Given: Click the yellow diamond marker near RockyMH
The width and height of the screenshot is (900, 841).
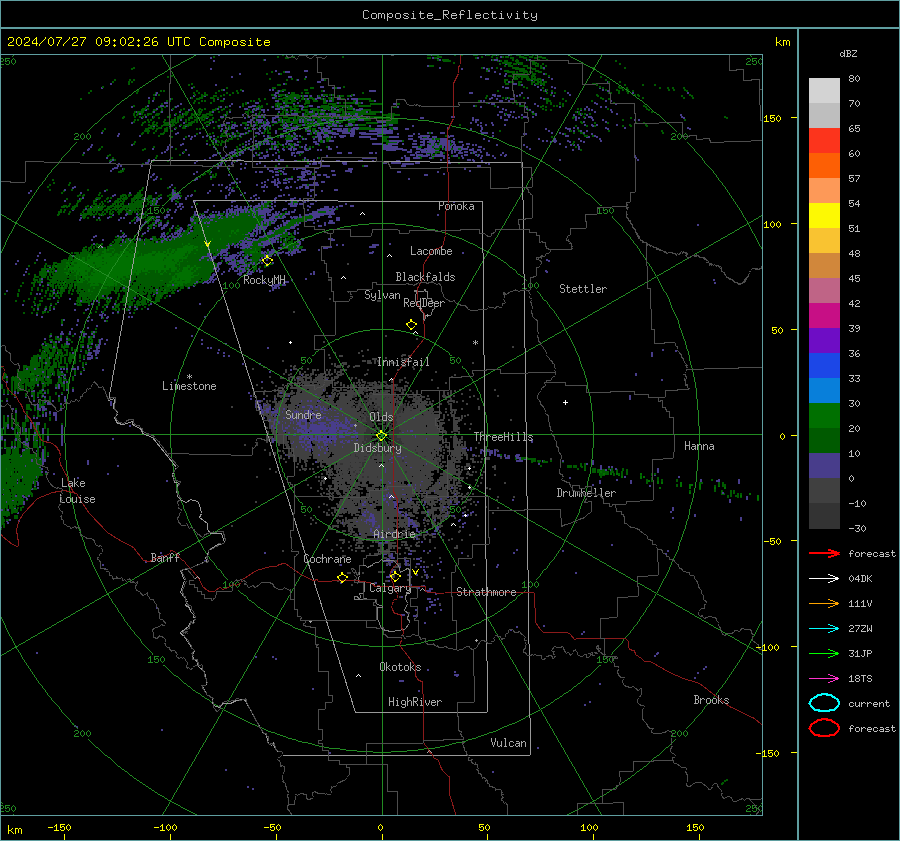Looking at the screenshot, I should tap(267, 261).
